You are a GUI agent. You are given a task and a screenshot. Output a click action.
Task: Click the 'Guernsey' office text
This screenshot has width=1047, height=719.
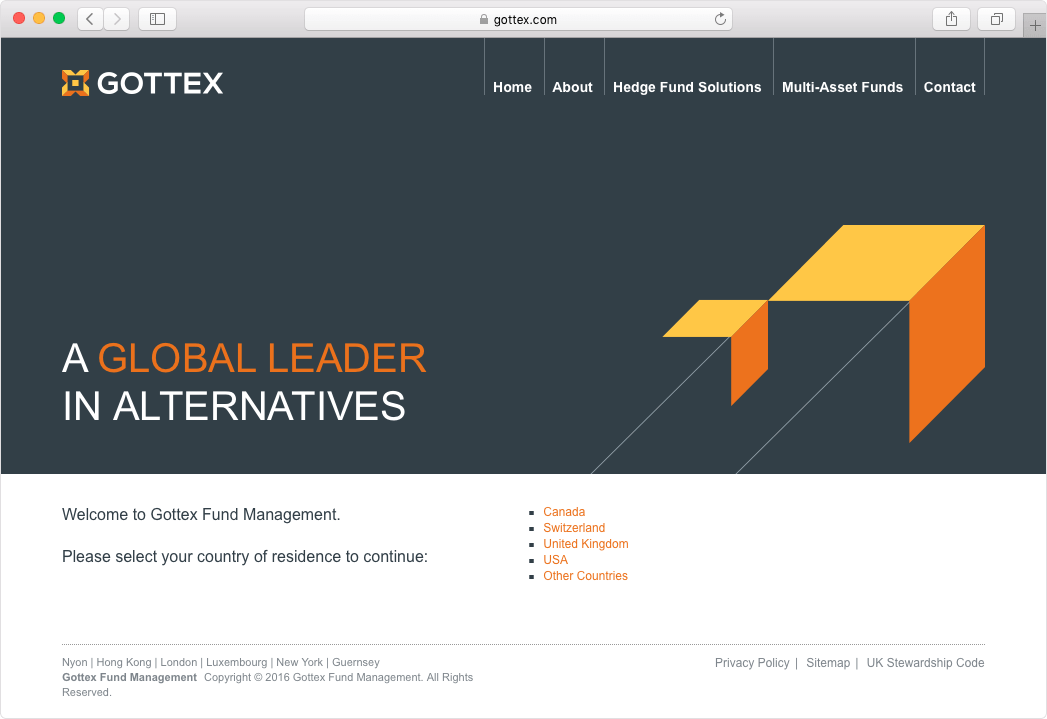point(356,662)
